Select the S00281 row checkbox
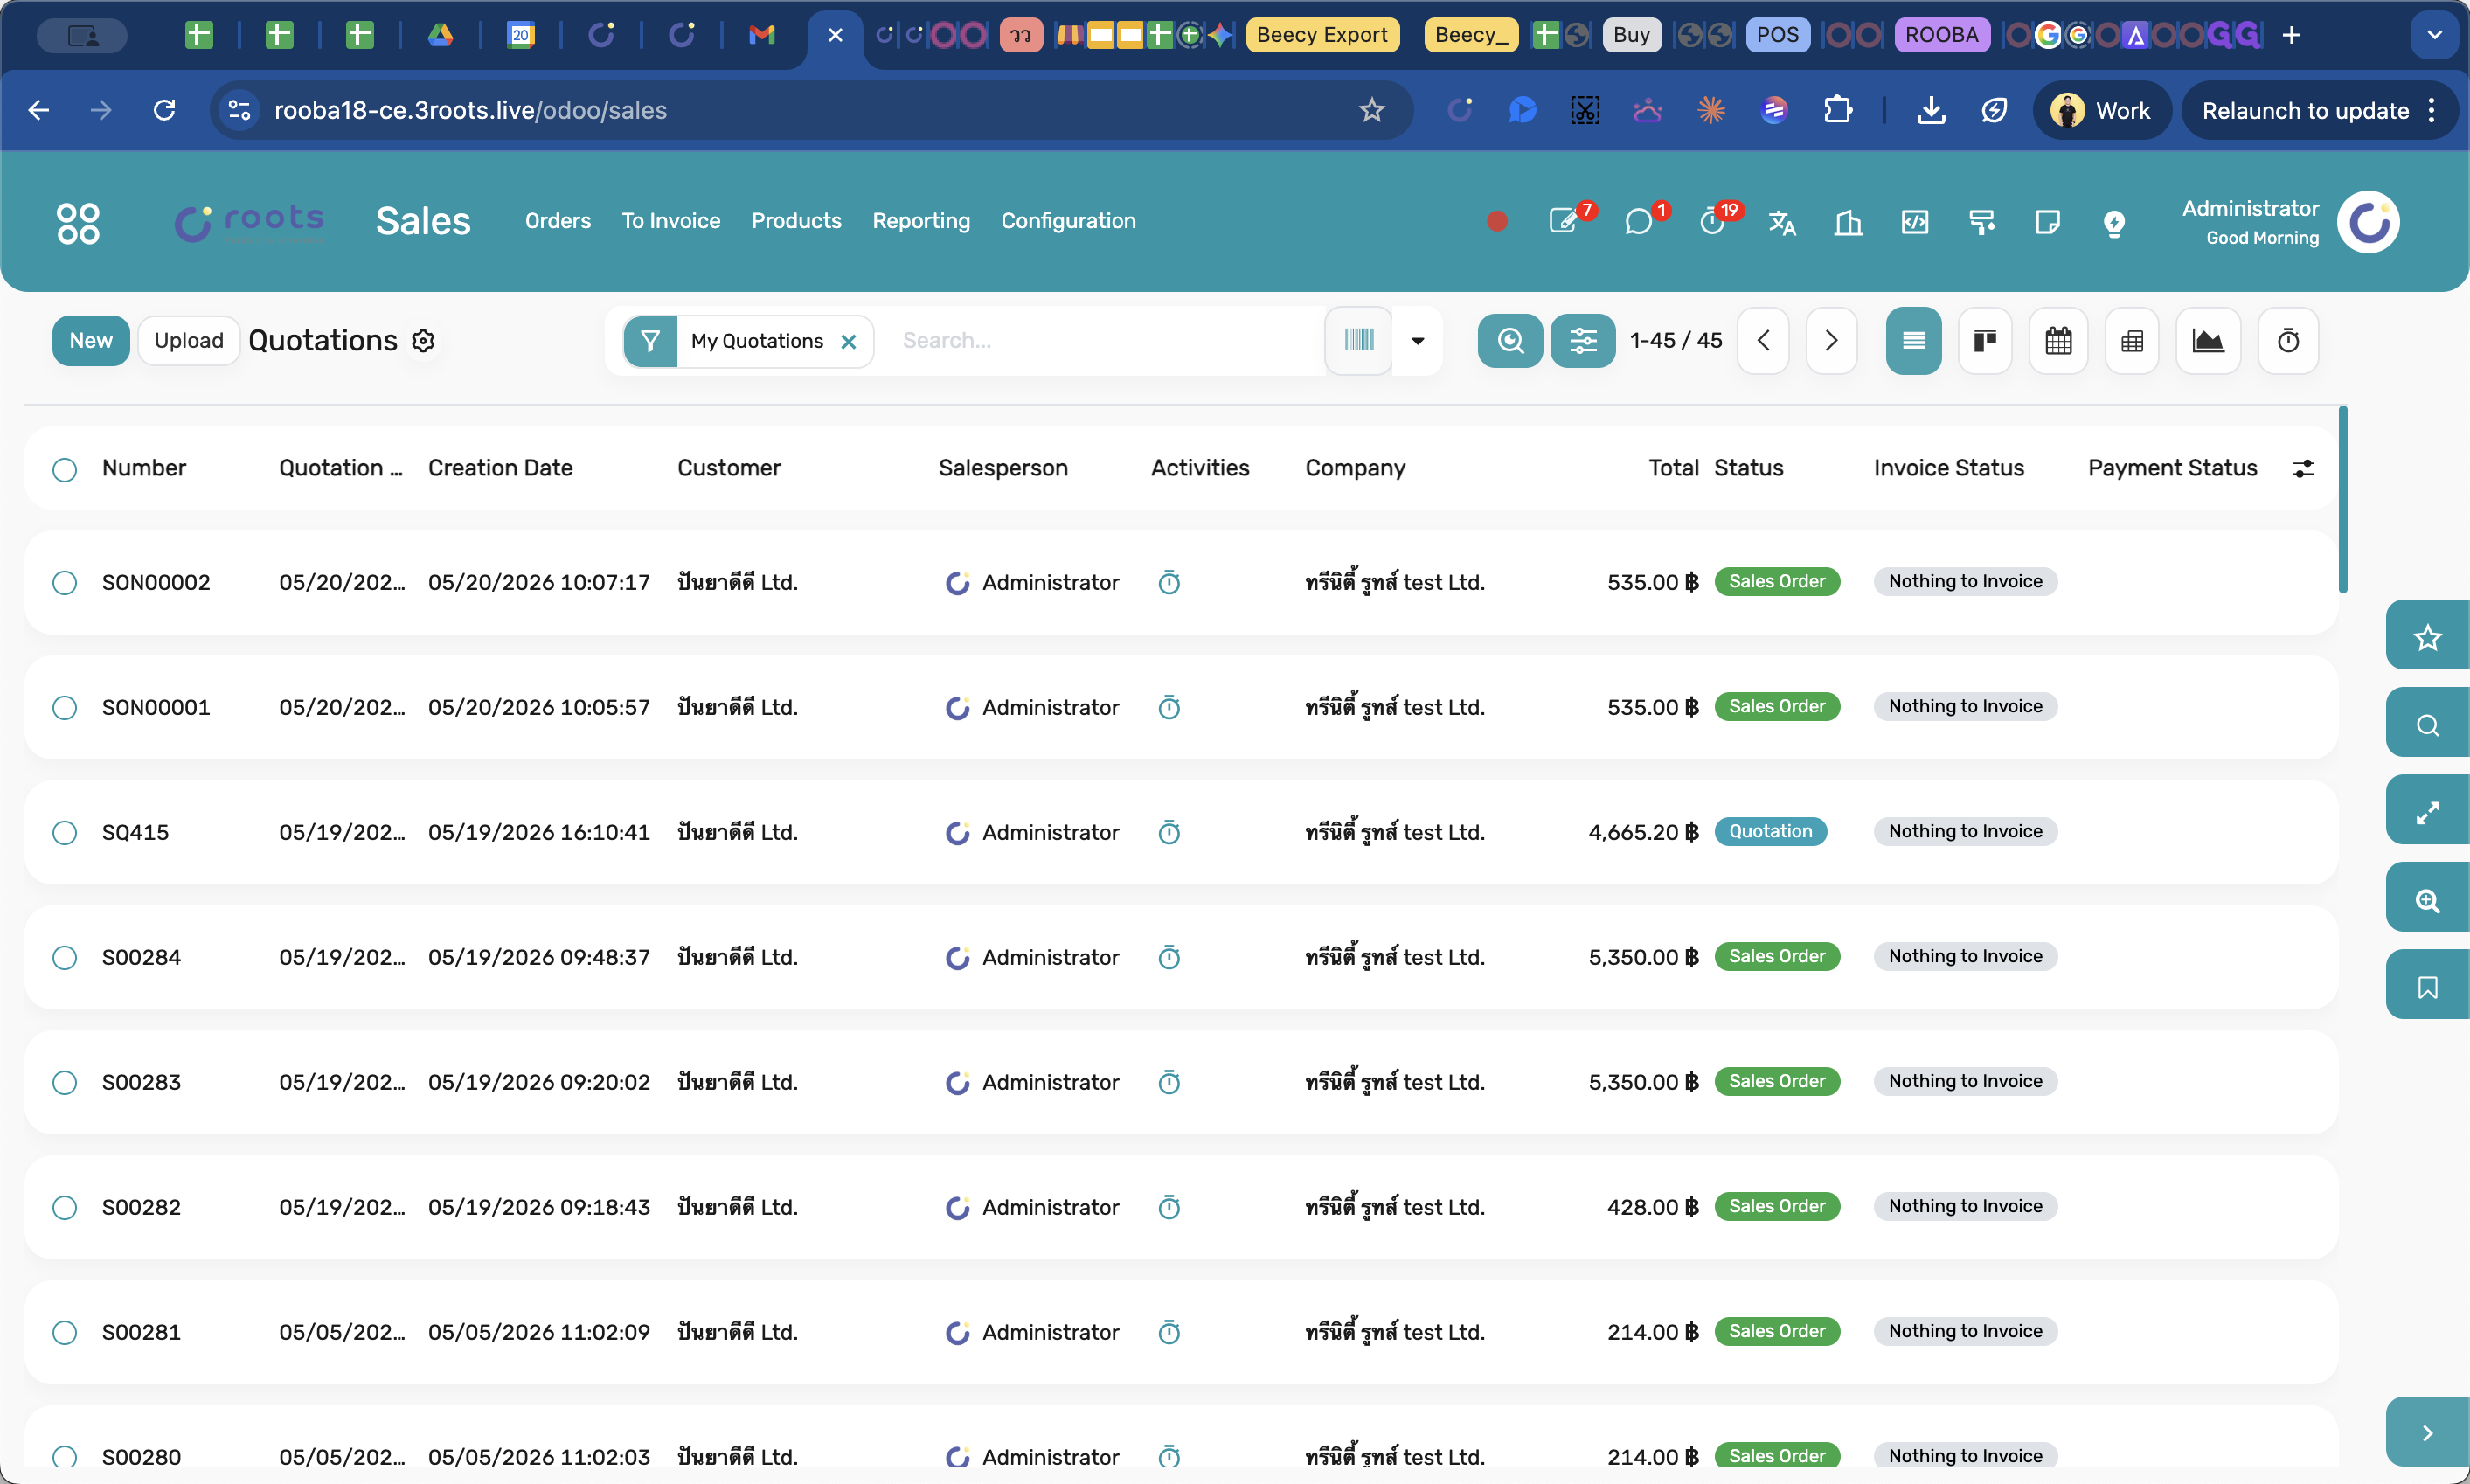 [x=64, y=1333]
